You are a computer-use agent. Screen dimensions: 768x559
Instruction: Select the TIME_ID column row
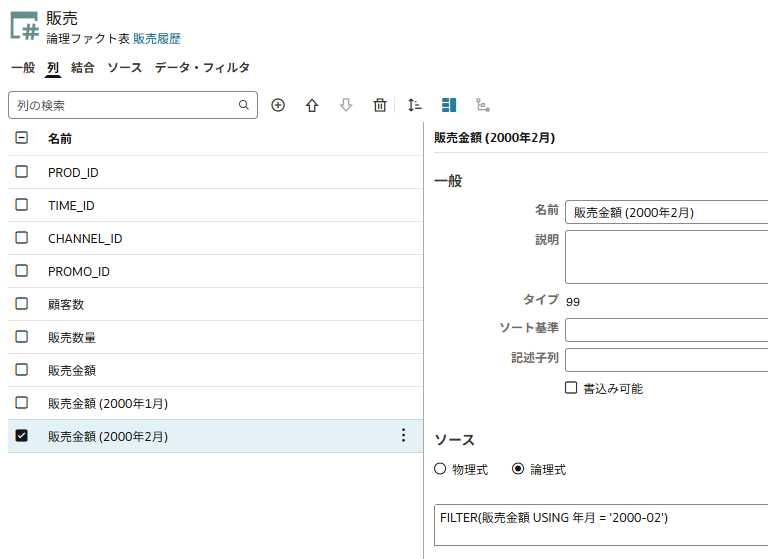coord(216,205)
